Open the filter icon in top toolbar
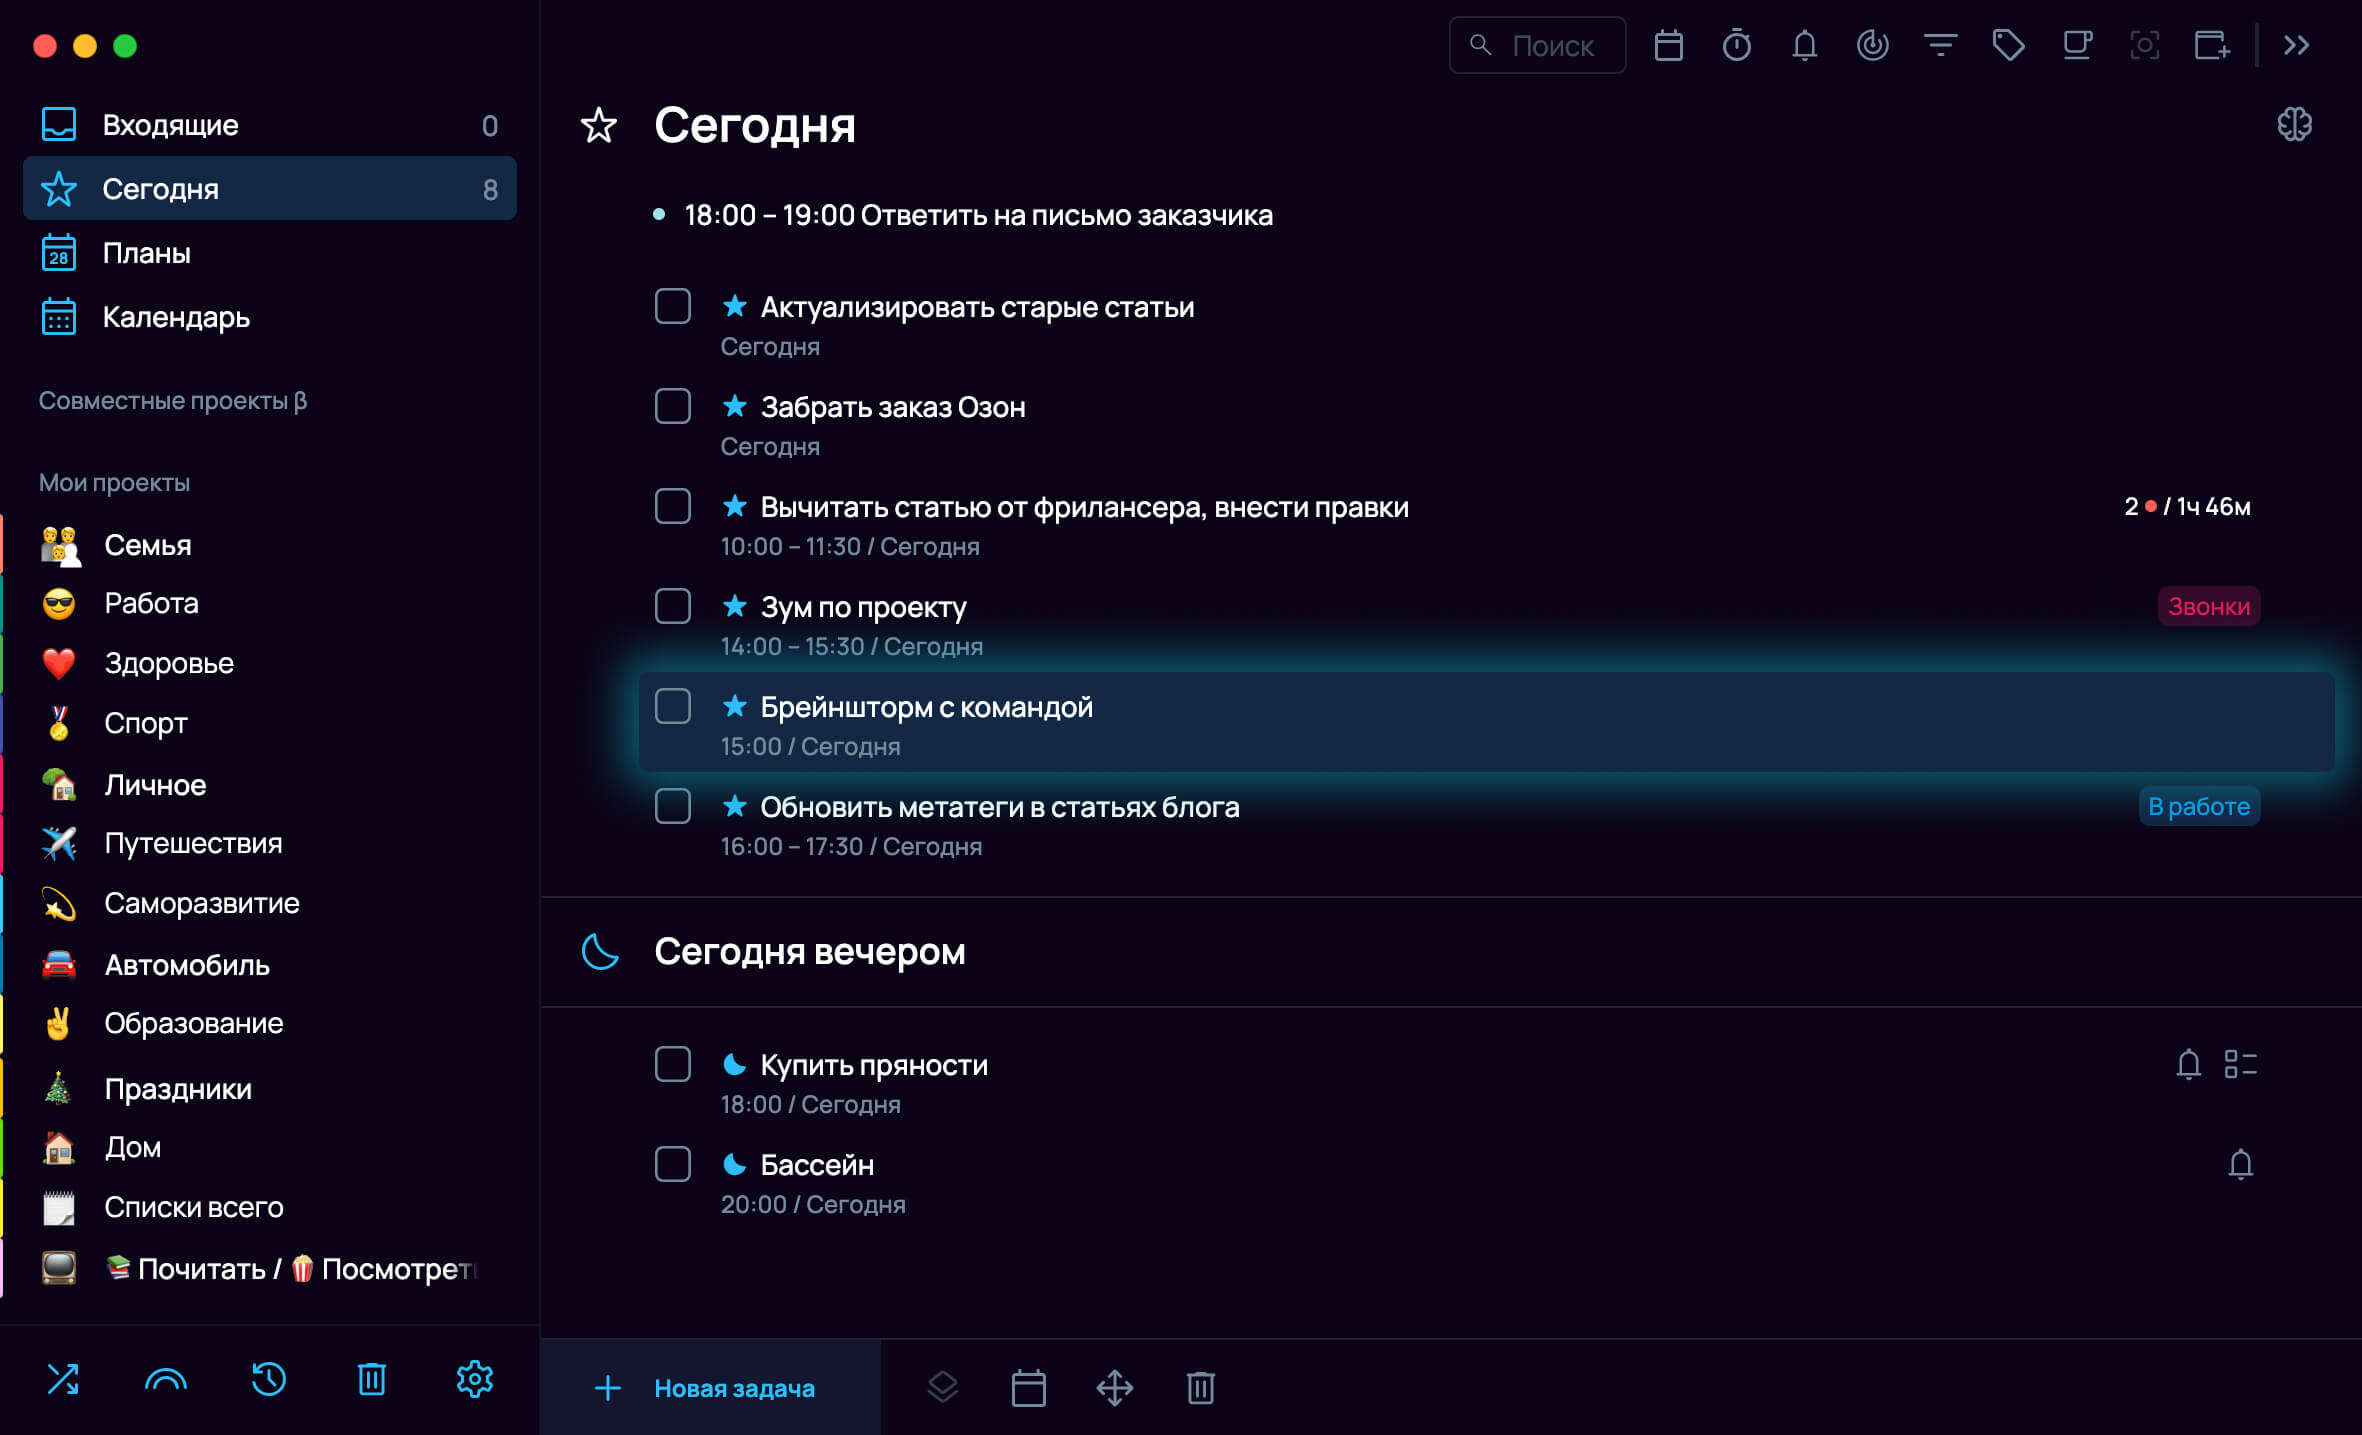Screen dimensions: 2362x1435 1940,45
